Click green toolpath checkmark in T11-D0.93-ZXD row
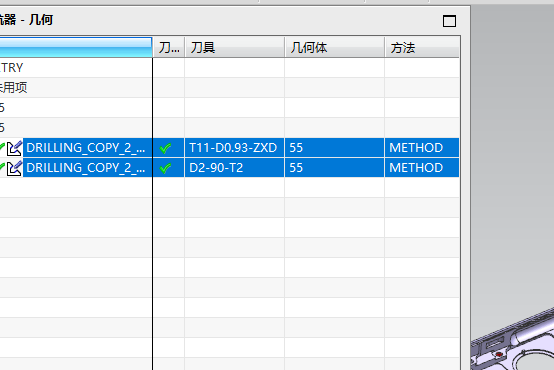The width and height of the screenshot is (554, 370). (165, 148)
